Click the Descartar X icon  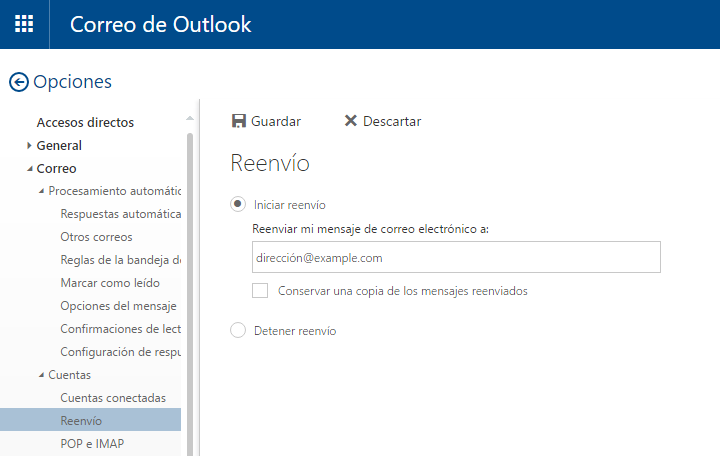(x=350, y=121)
